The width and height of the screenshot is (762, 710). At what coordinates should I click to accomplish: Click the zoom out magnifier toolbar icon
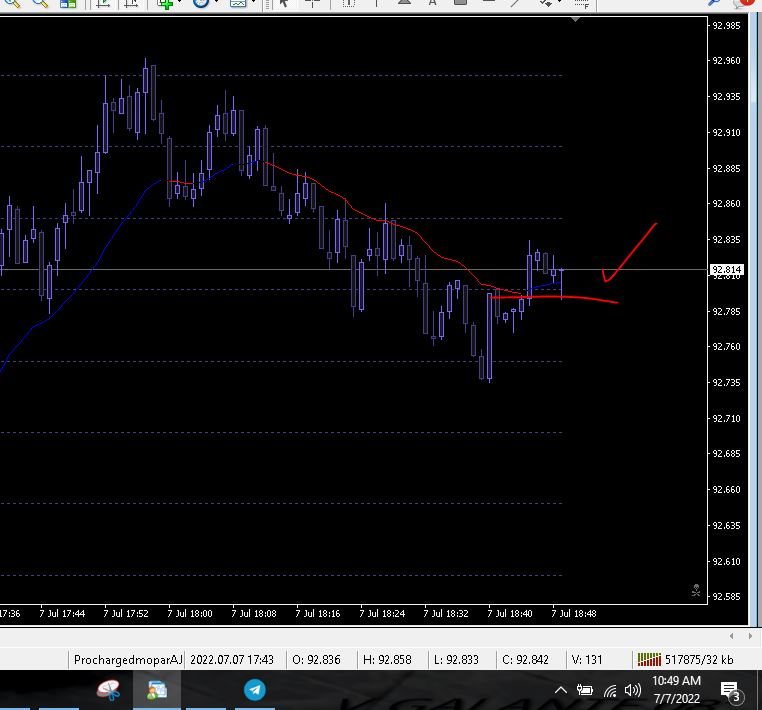coord(41,3)
